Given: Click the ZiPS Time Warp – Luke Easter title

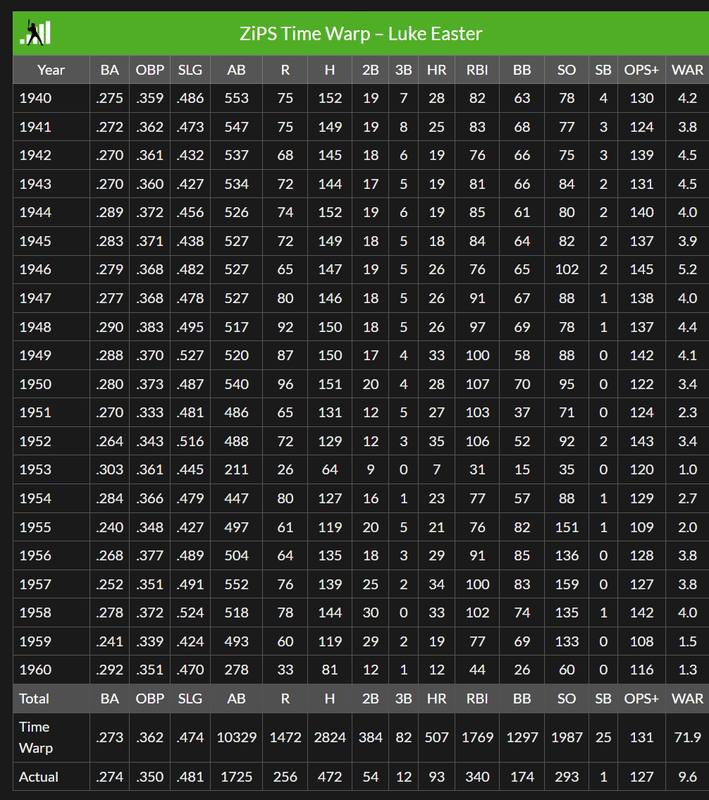Looking at the screenshot, I should coord(361,34).
